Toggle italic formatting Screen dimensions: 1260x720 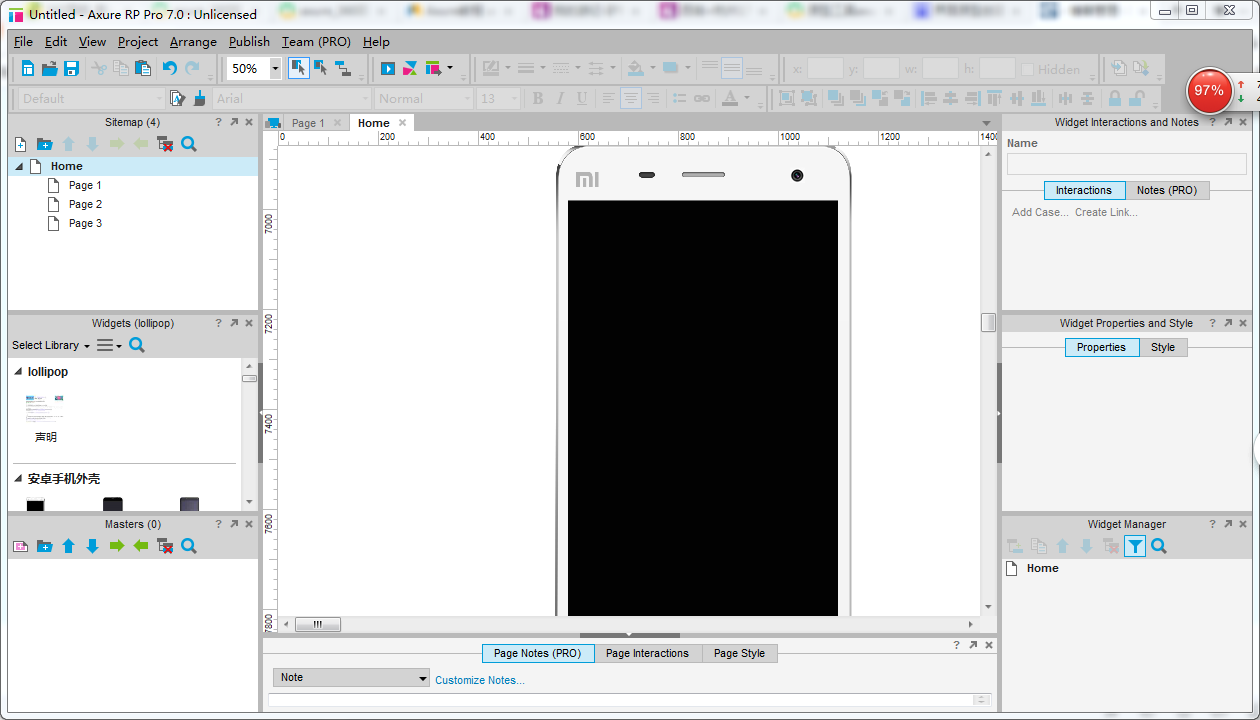coord(559,98)
